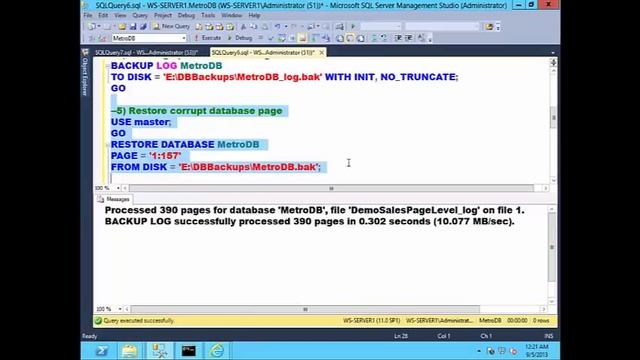Click the Paste icon in toolbar
Screen dimensions: 640x360
pos(264,27)
